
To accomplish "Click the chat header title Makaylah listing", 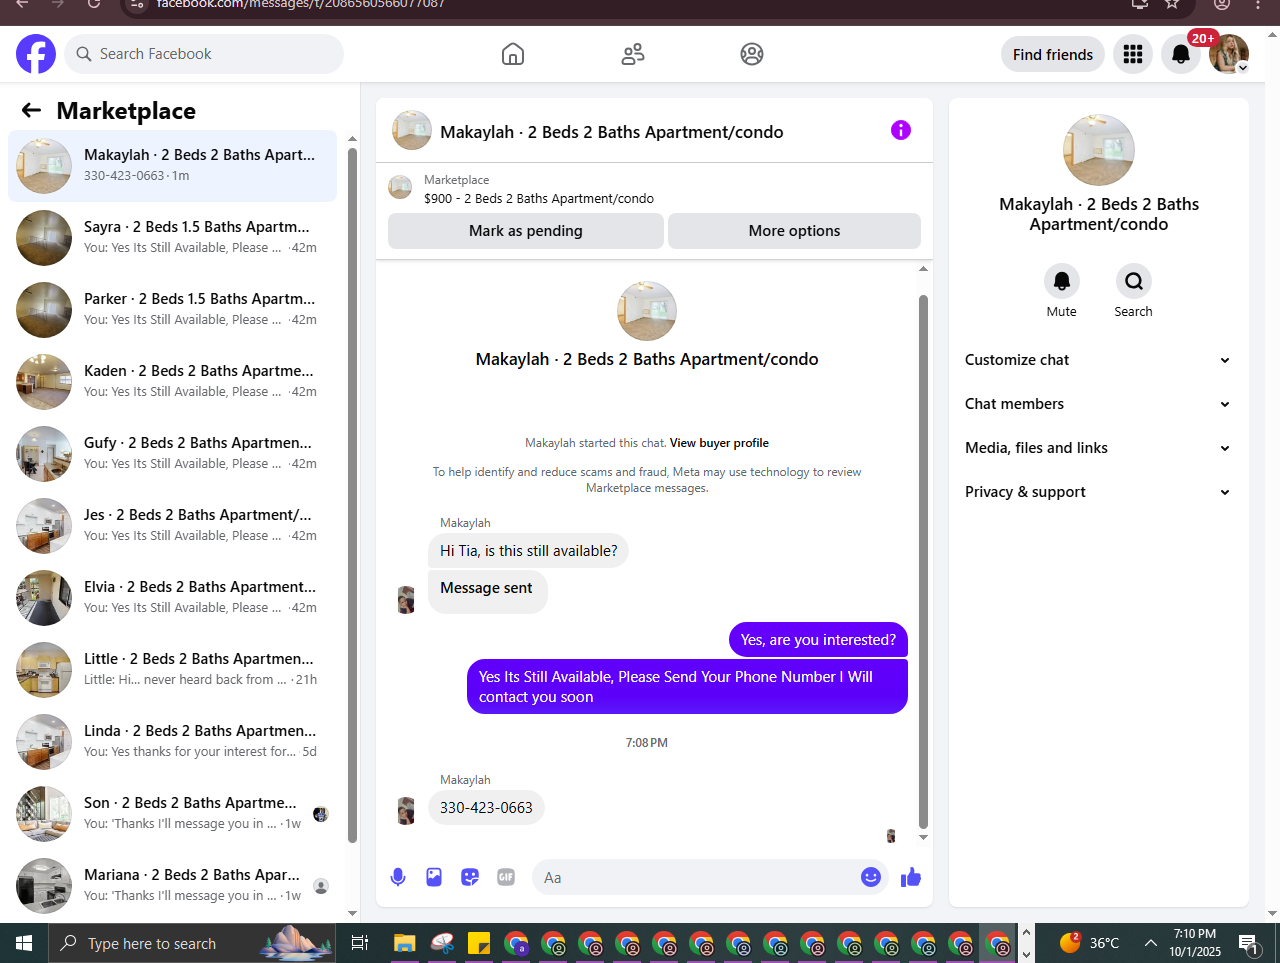I will [612, 132].
